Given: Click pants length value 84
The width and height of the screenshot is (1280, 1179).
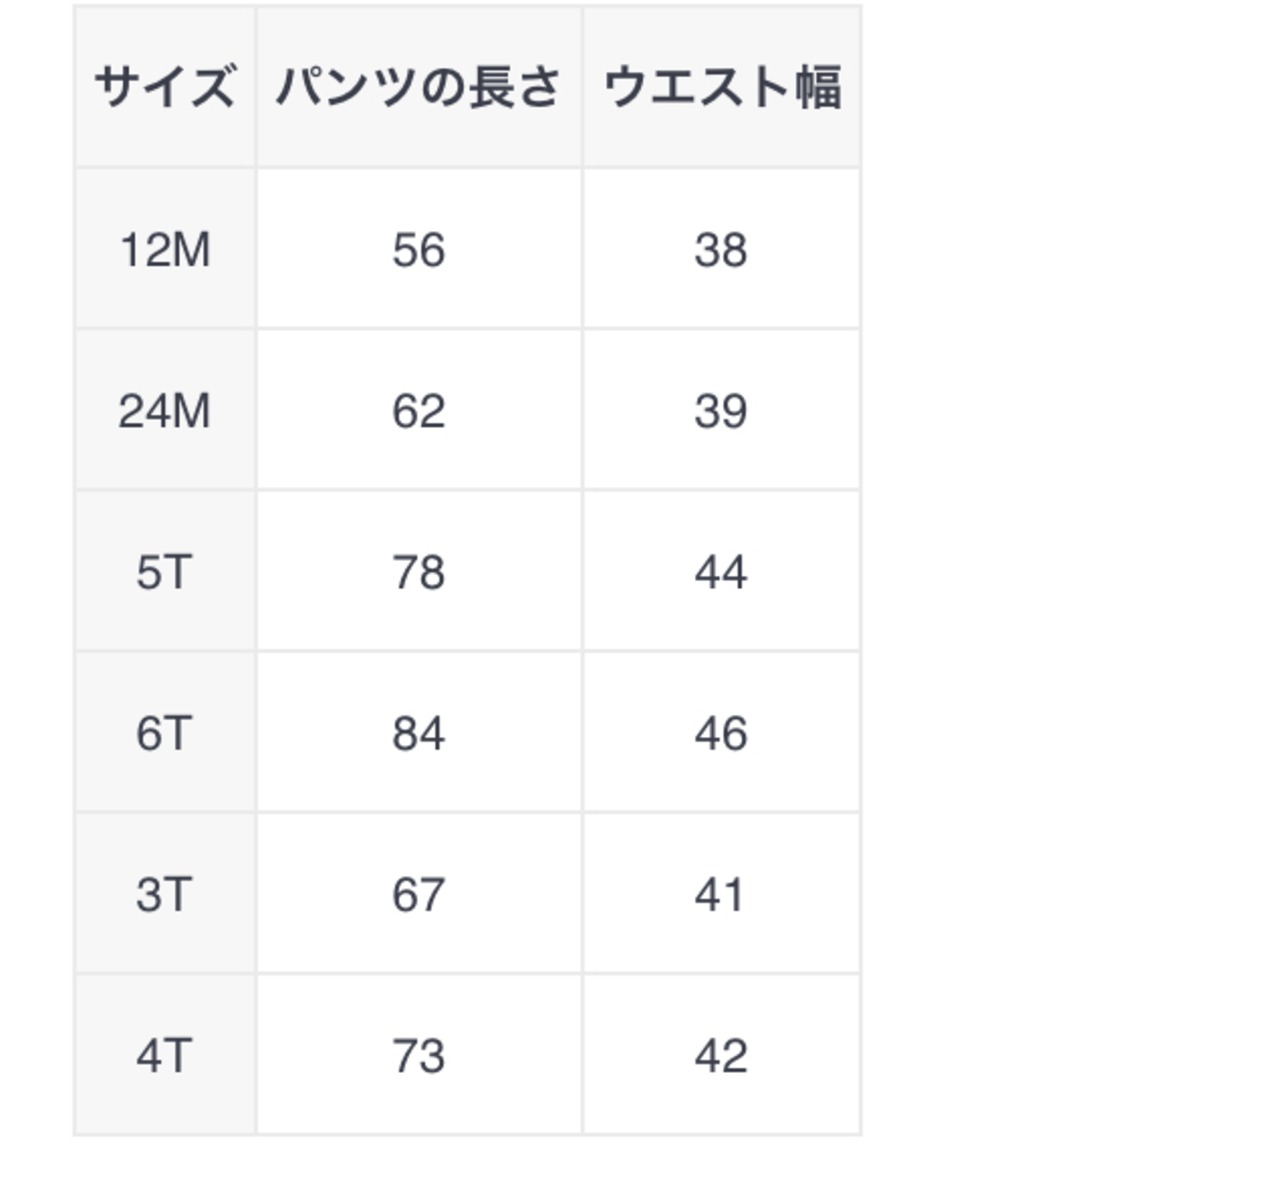Looking at the screenshot, I should click(418, 733).
